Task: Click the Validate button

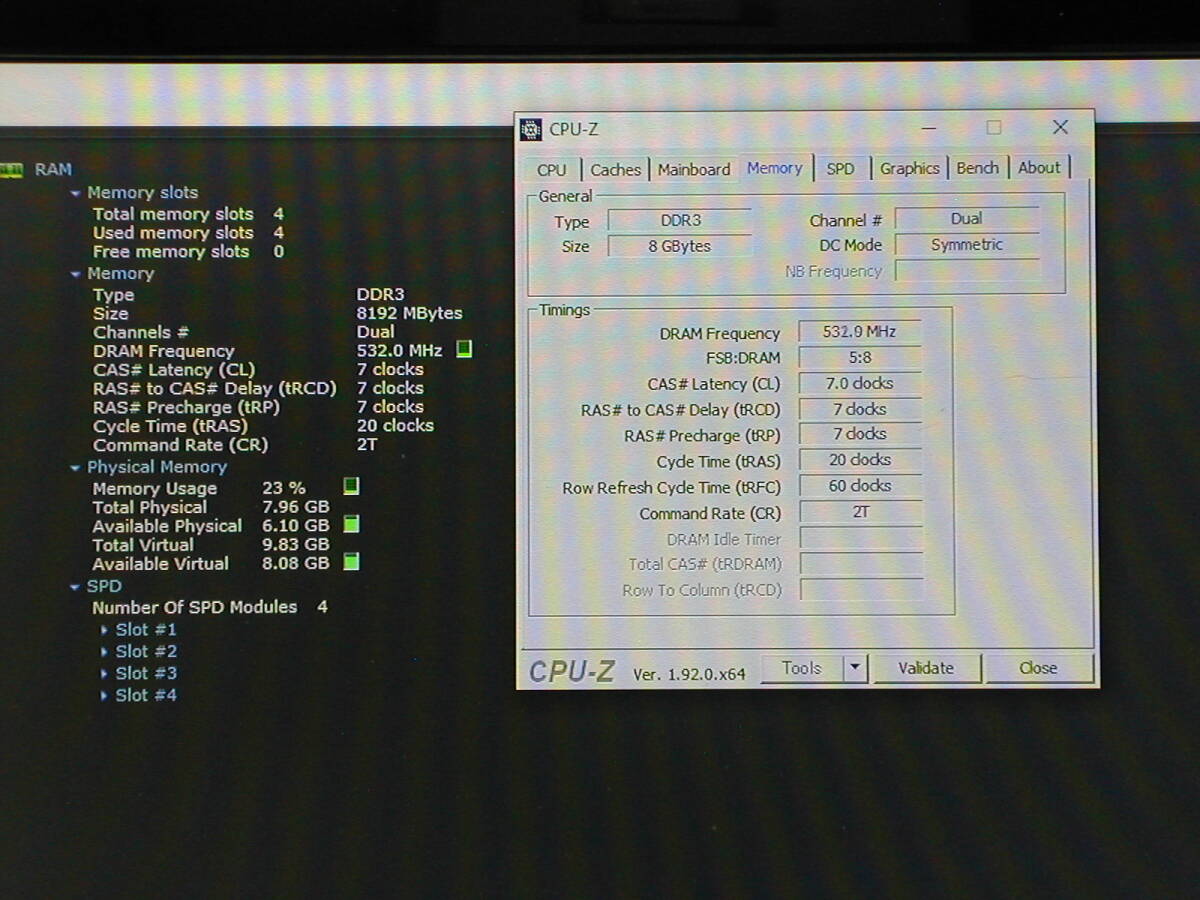Action: pyautogui.click(x=927, y=668)
